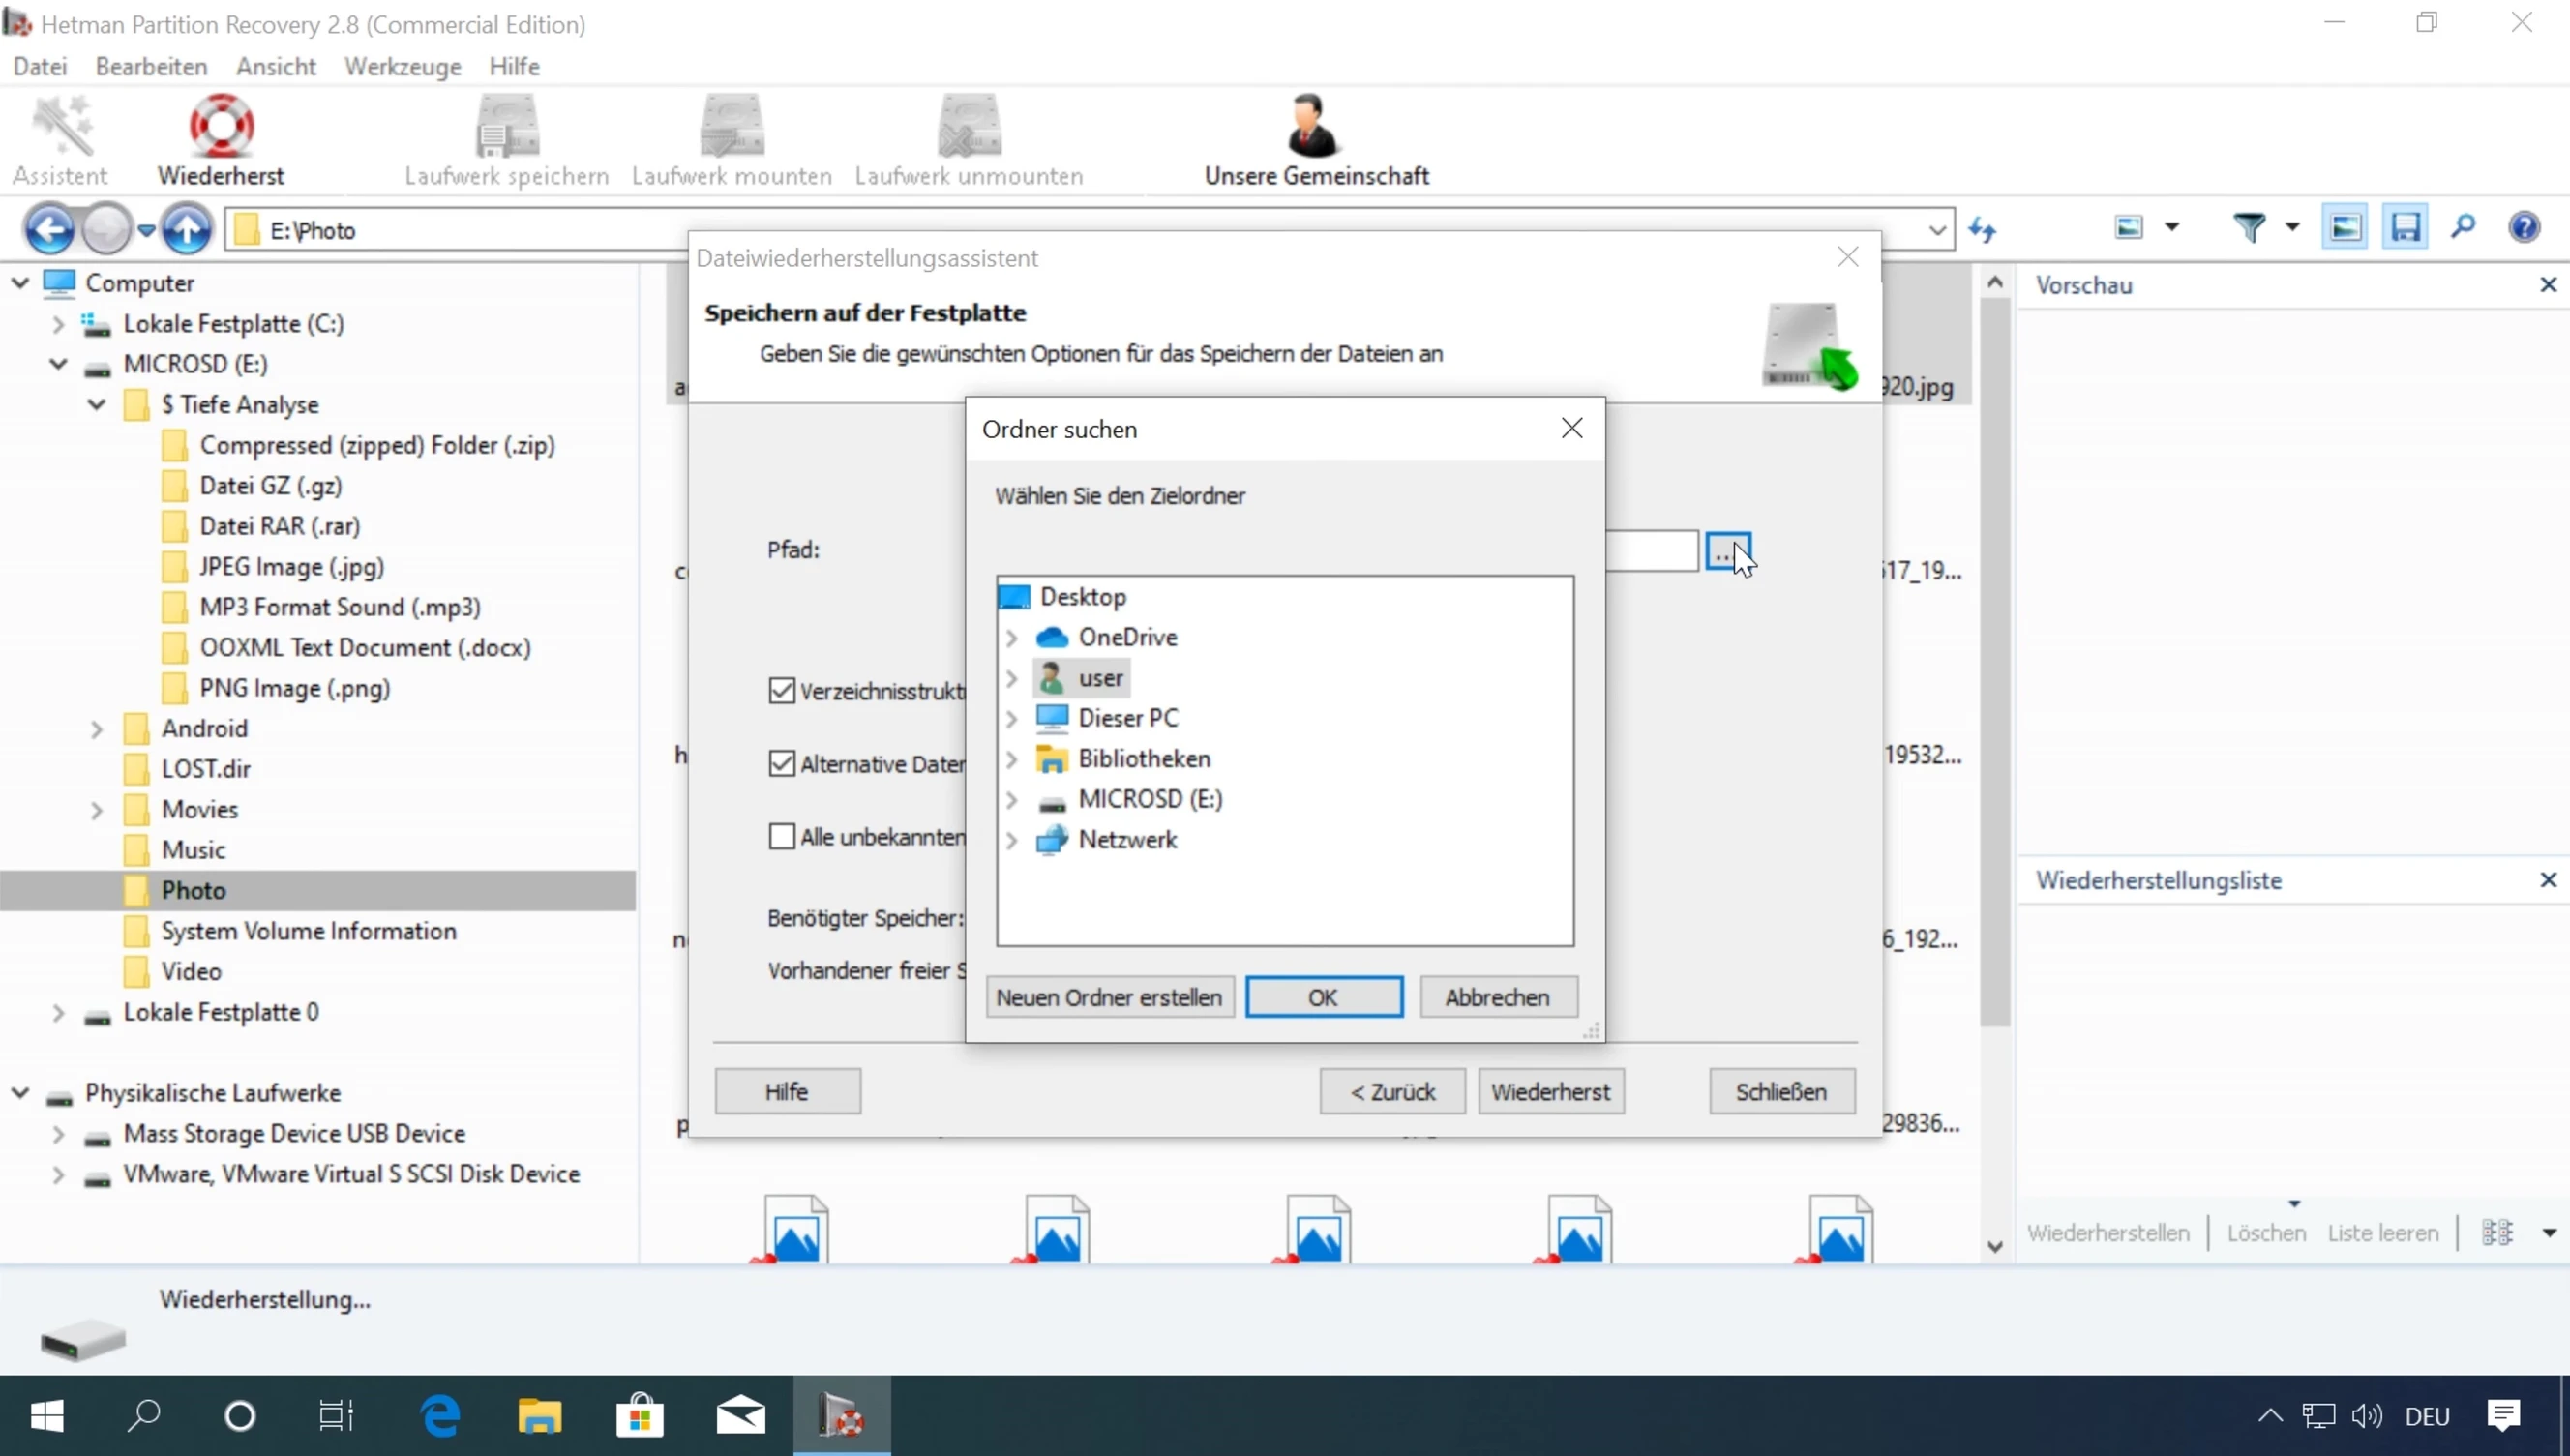
Task: Expand Lokale Festplatte (C:) in sidebar
Action: coord(58,324)
